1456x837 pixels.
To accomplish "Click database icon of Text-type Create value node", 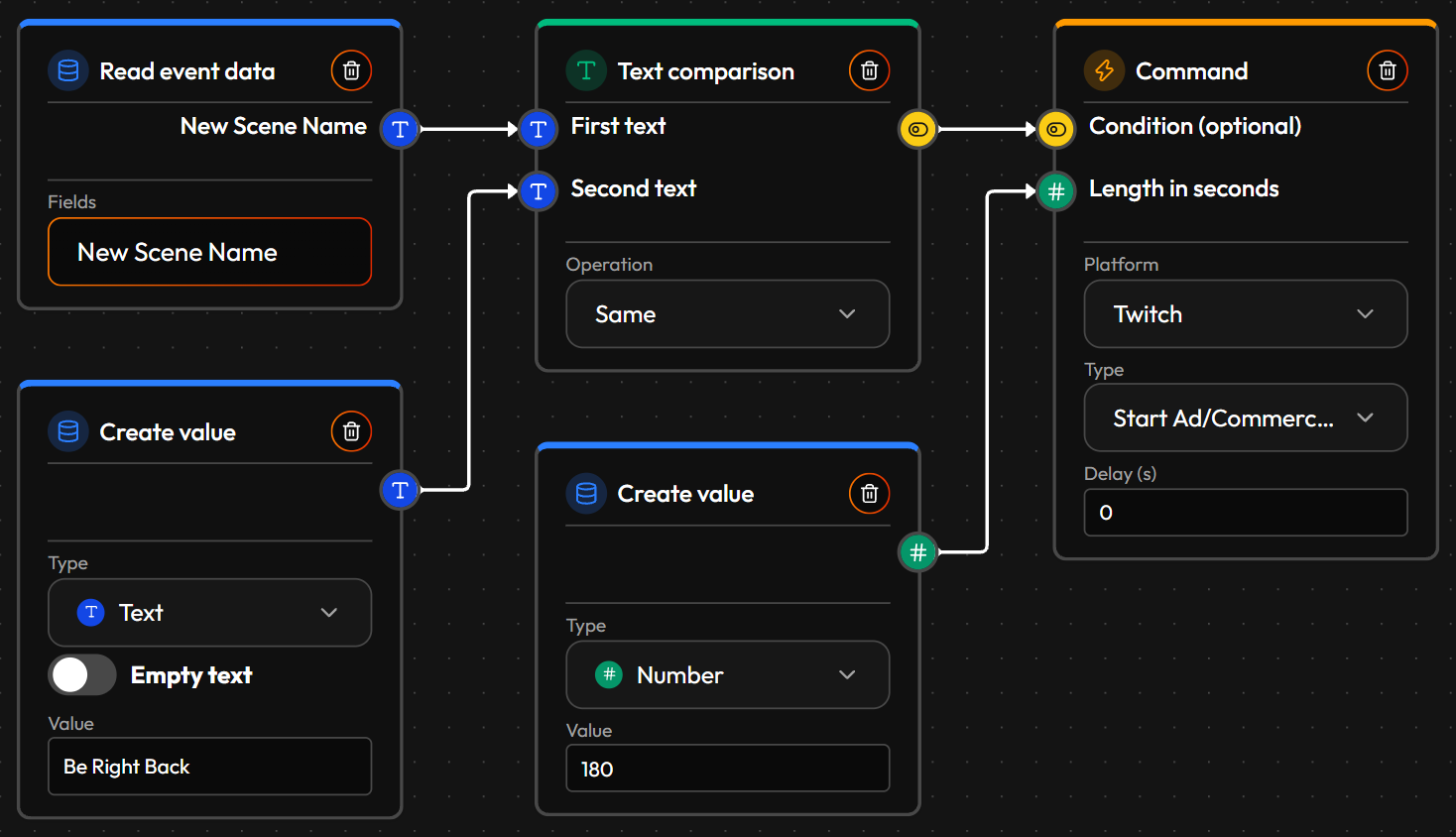I will [x=68, y=432].
